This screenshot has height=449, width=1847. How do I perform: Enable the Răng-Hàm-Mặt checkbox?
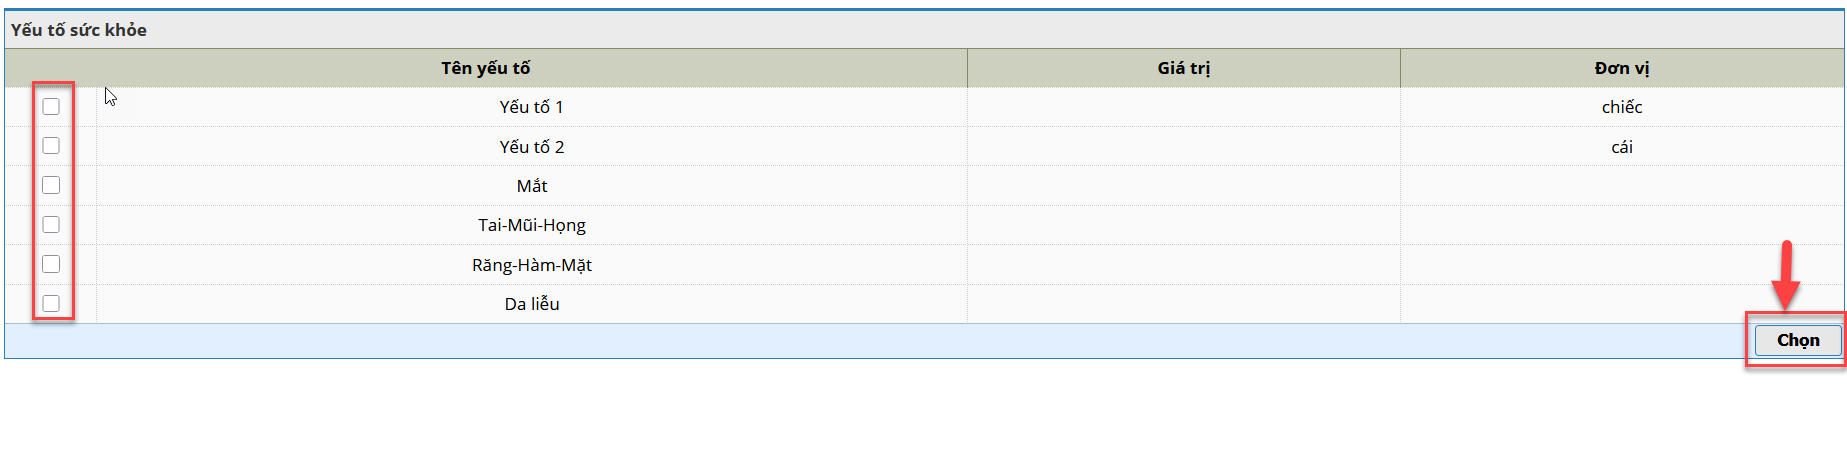tap(51, 264)
